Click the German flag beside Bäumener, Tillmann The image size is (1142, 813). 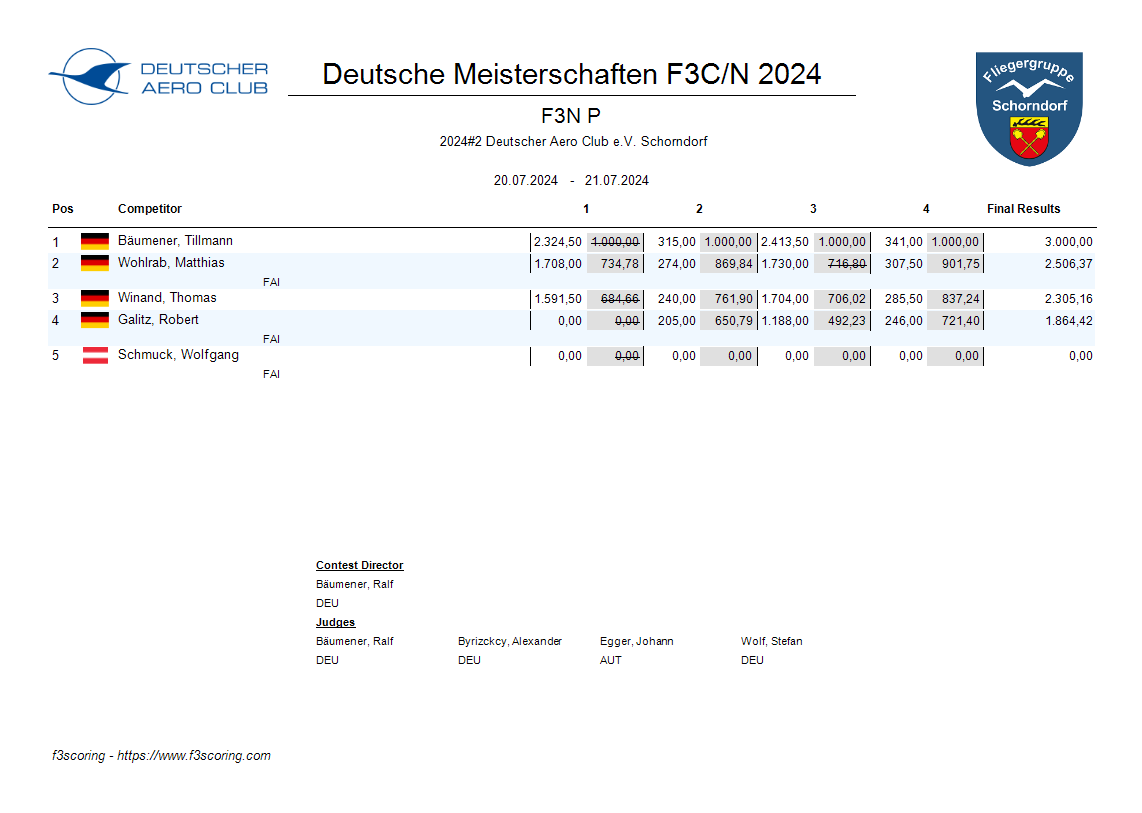[x=95, y=242]
